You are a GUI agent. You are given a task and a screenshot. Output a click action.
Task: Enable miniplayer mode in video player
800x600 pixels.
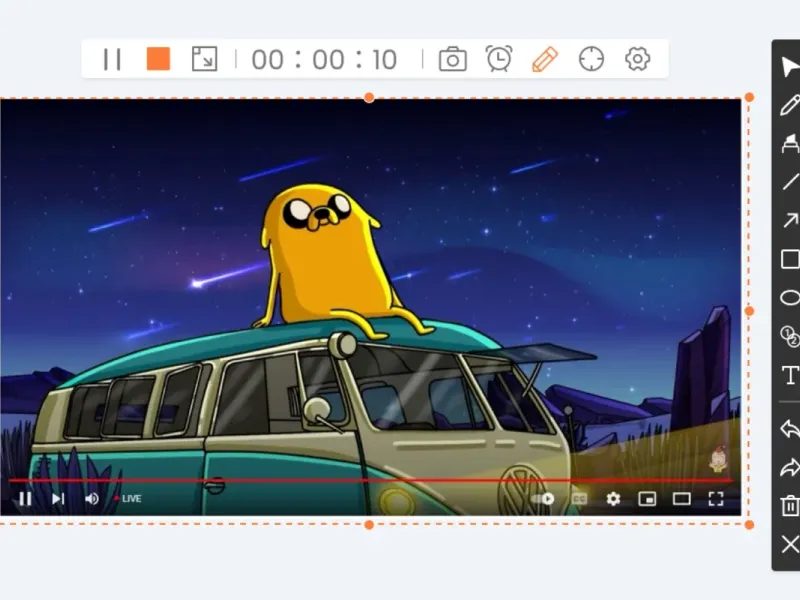647,498
